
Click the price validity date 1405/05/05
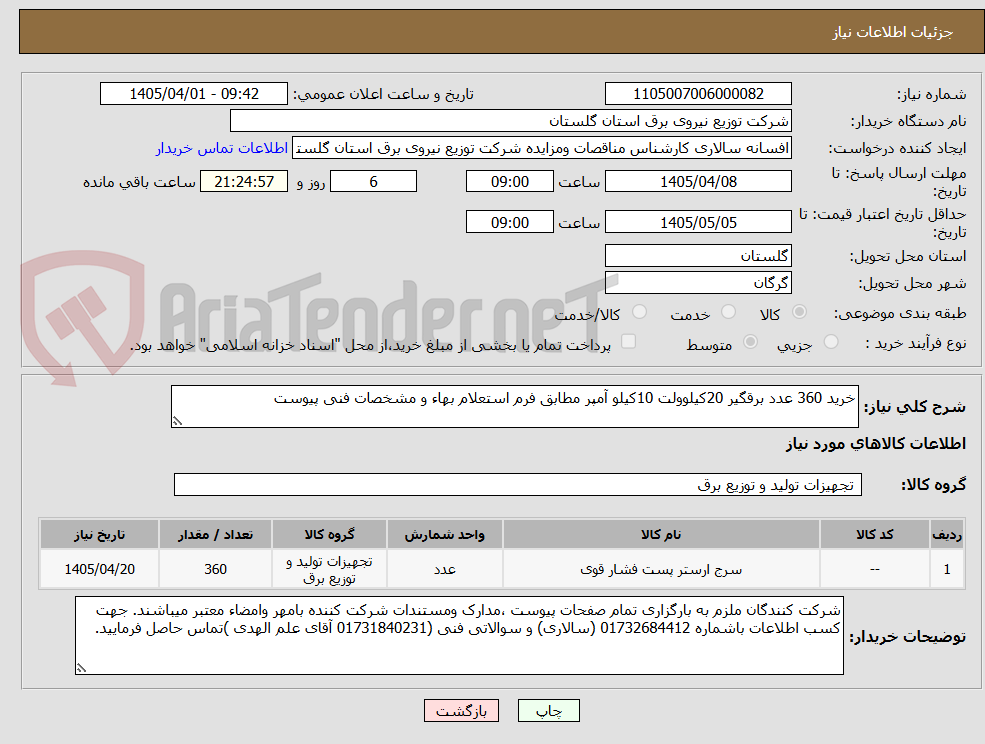(698, 222)
